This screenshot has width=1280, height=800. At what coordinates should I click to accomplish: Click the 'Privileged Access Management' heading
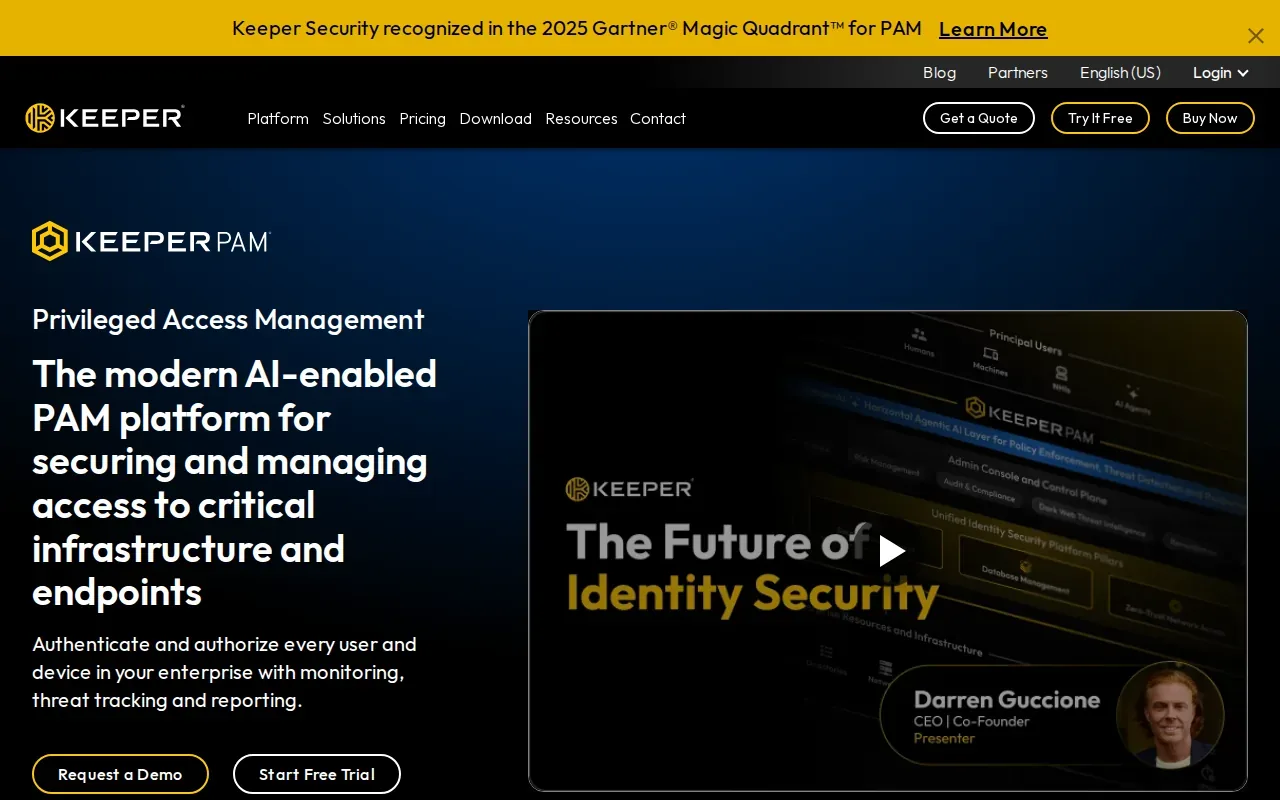tap(228, 319)
